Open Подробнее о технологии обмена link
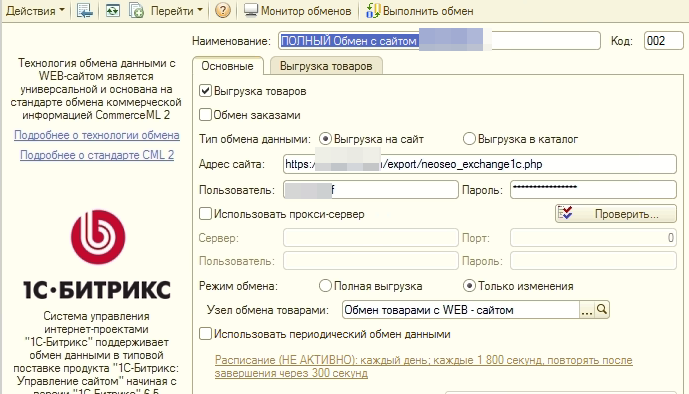Screen dimensions: 689x394 97,135
